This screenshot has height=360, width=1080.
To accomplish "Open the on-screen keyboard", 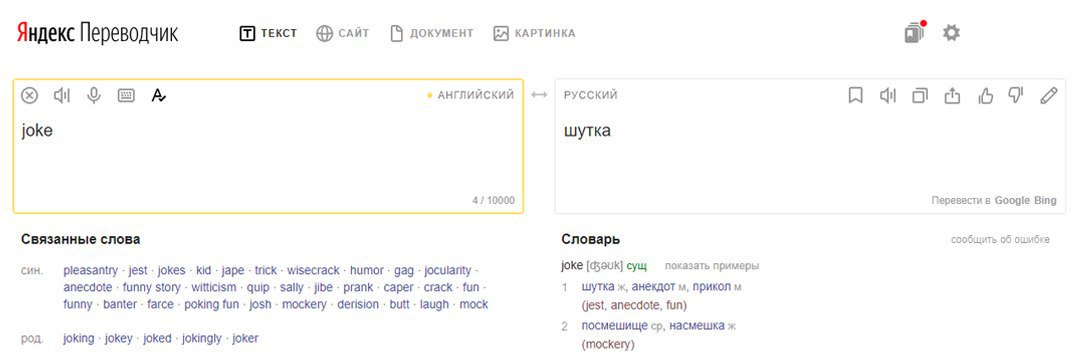I will tap(126, 96).
